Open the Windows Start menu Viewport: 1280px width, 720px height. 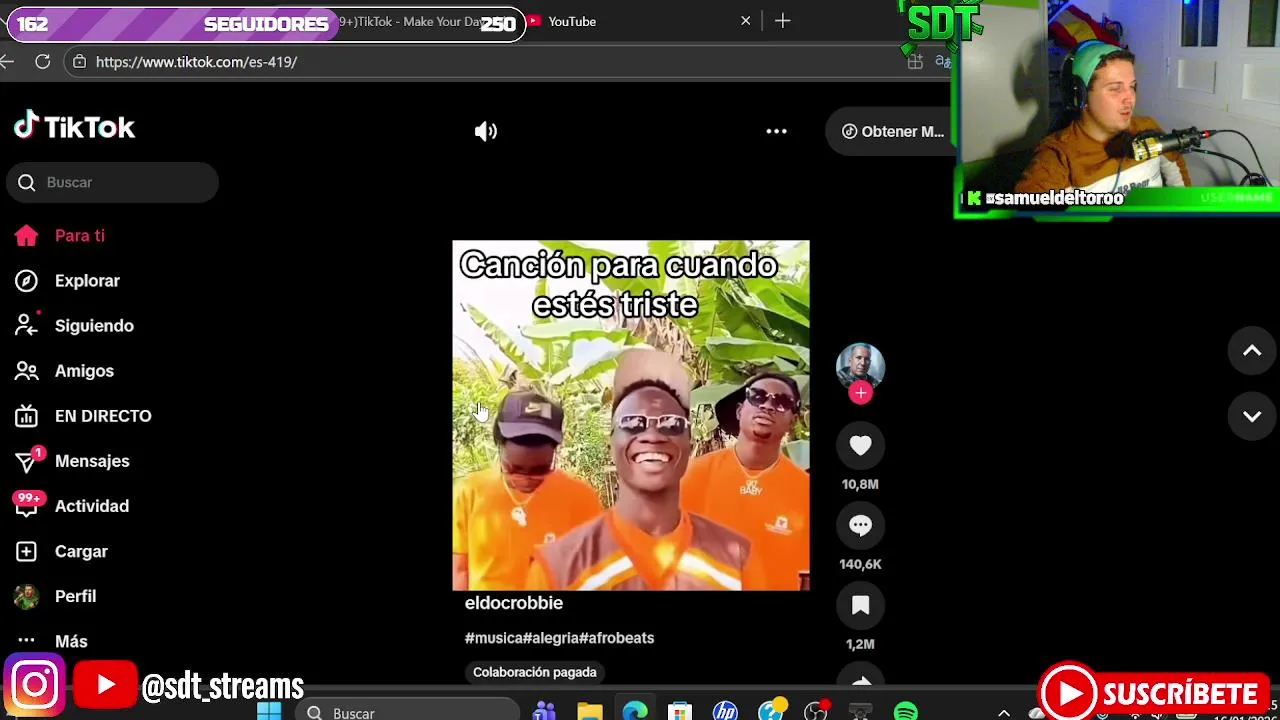click(269, 712)
